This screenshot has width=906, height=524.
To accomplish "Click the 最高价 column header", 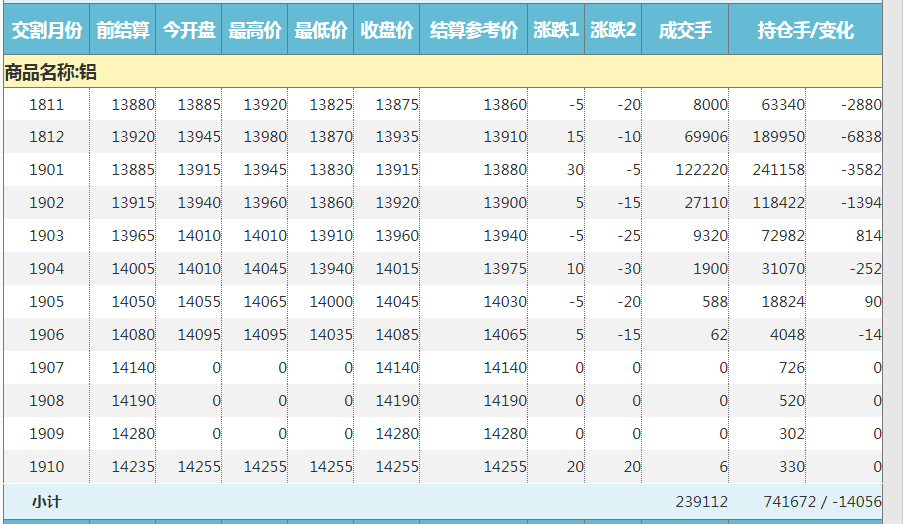I will [254, 31].
